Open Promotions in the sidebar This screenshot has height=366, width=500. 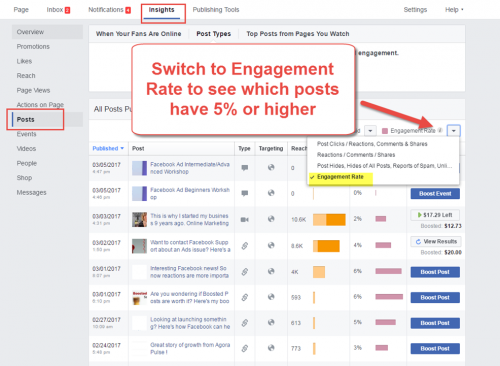click(33, 47)
